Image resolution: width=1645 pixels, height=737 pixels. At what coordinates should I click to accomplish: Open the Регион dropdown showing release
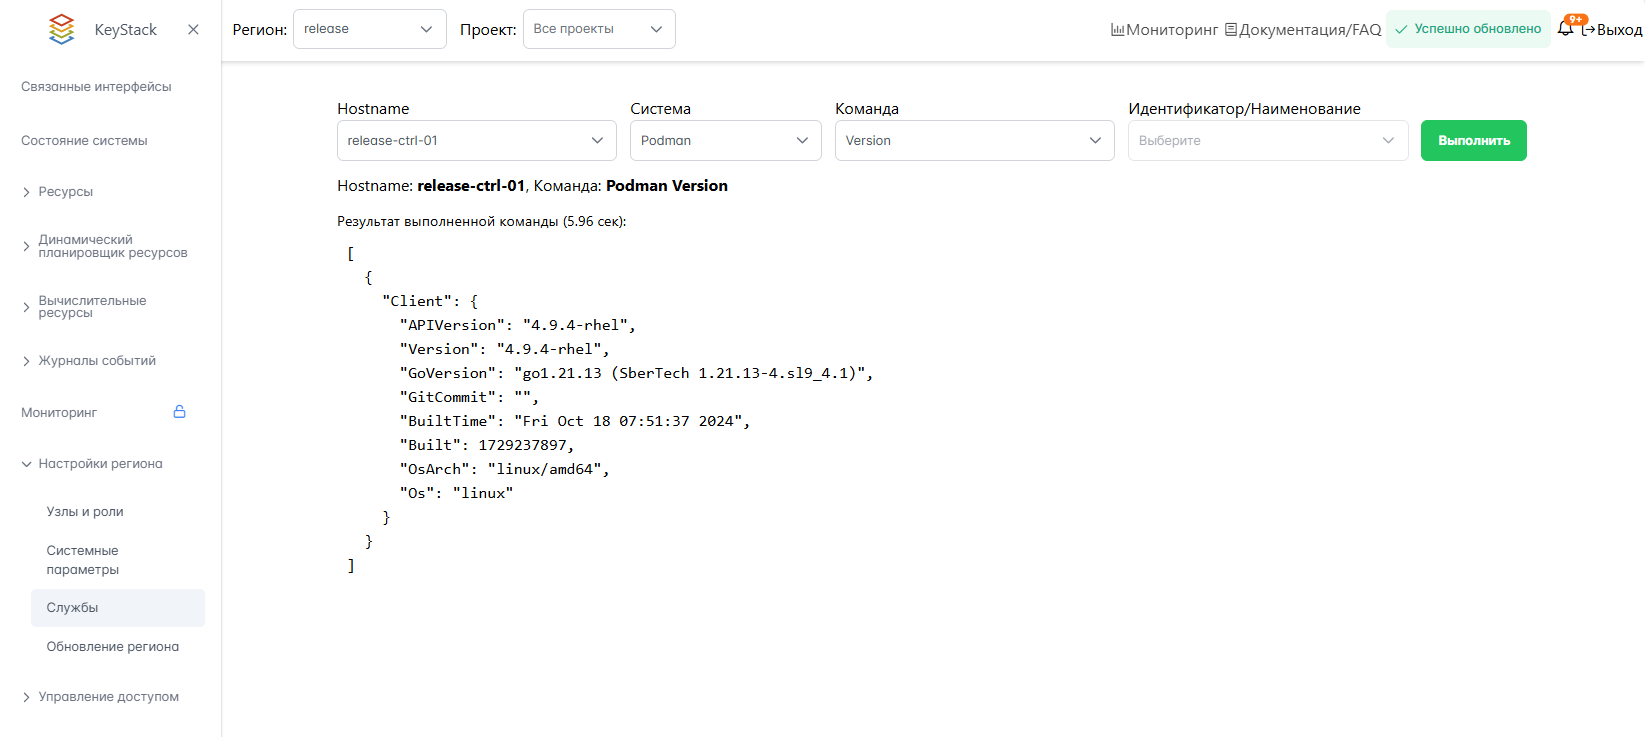[x=369, y=29]
